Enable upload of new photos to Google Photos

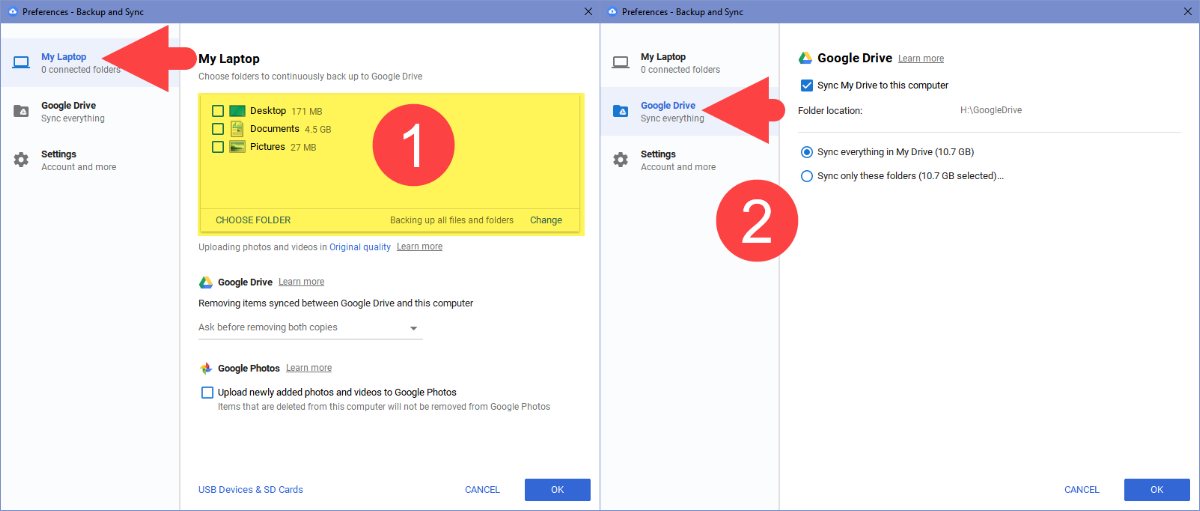pos(207,392)
